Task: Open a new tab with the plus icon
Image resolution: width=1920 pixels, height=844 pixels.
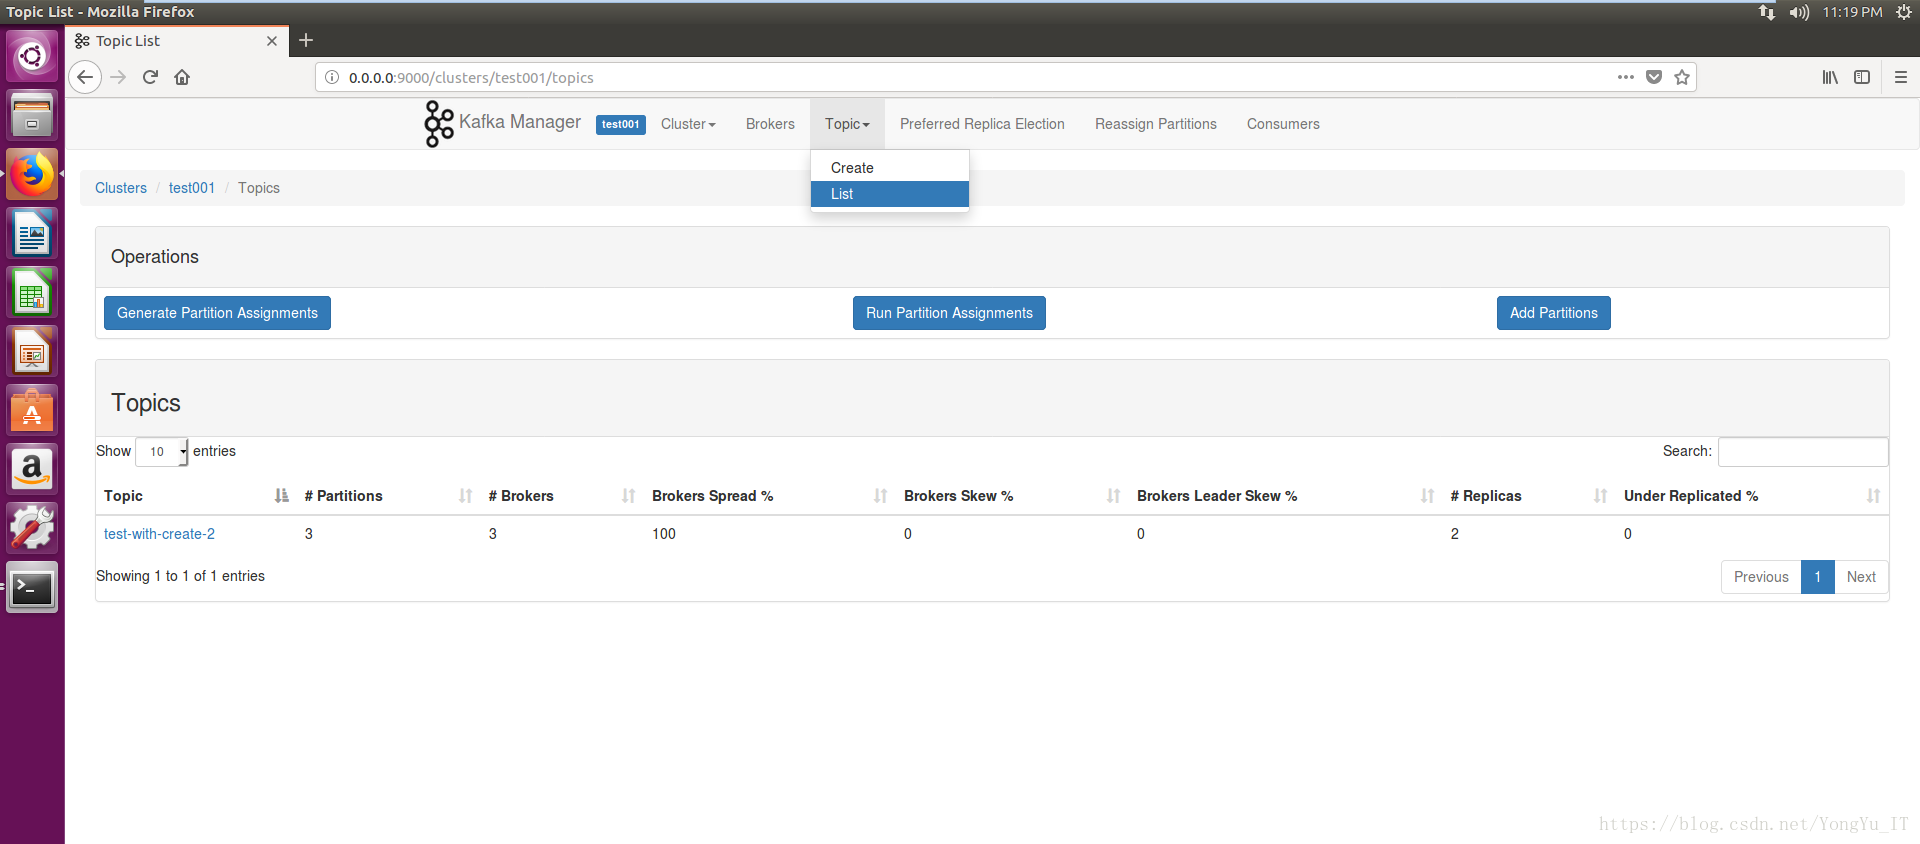Action: (x=306, y=40)
